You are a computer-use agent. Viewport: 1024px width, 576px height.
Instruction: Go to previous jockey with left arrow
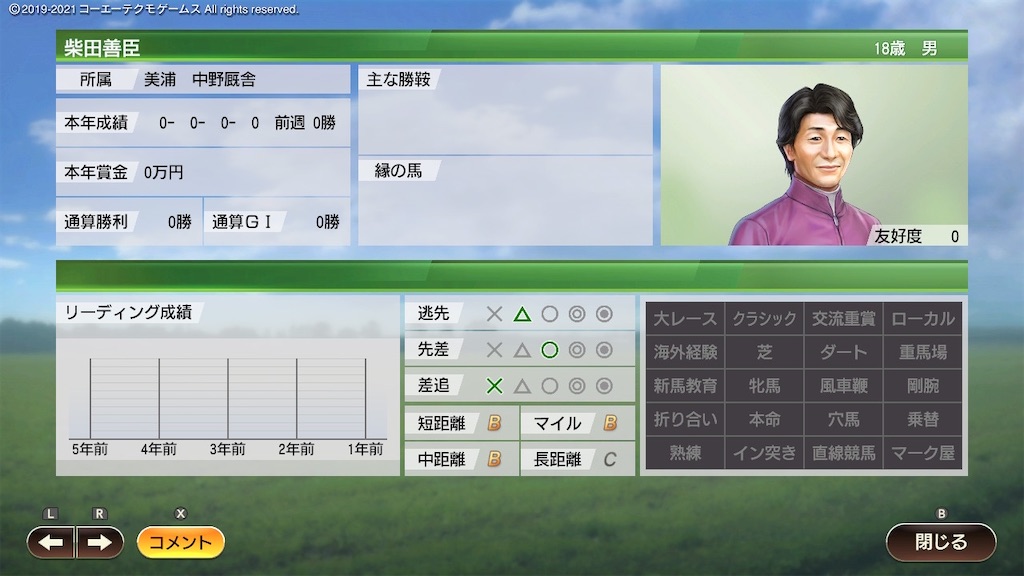pyautogui.click(x=50, y=542)
